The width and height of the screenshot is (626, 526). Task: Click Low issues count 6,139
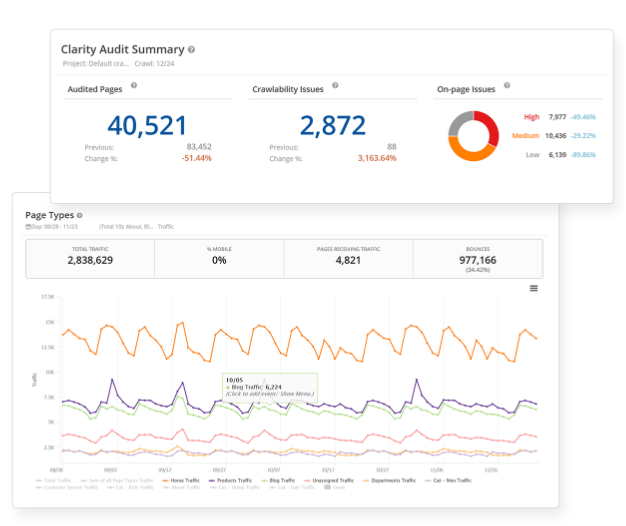[x=557, y=155]
